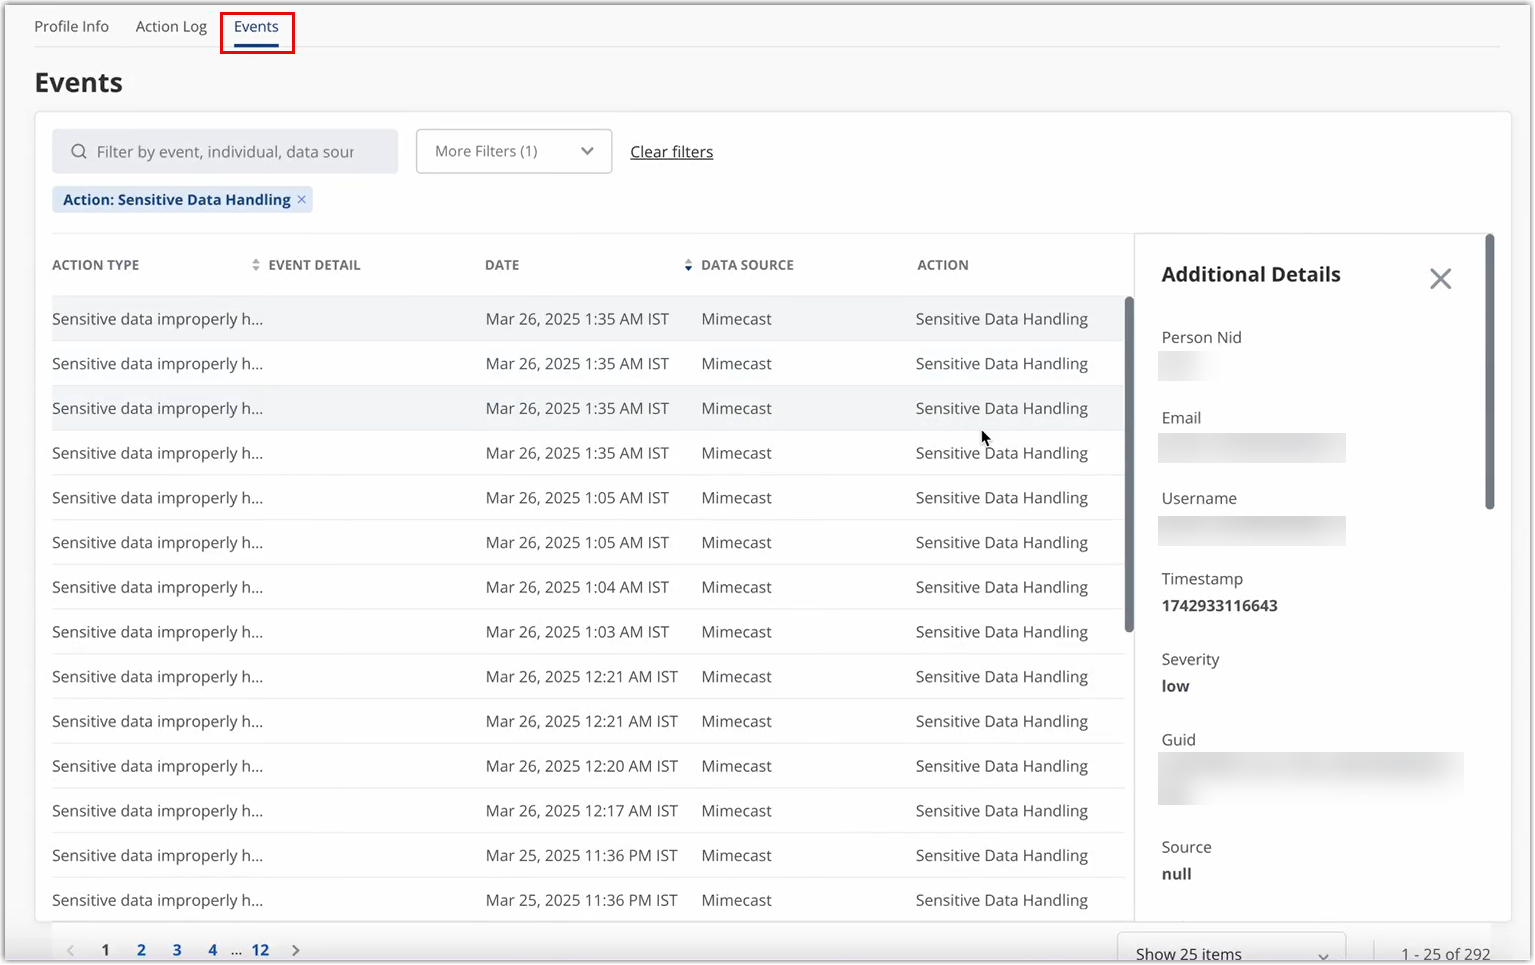Click the pagination ellipsis
This screenshot has height=965, width=1535.
point(236,949)
